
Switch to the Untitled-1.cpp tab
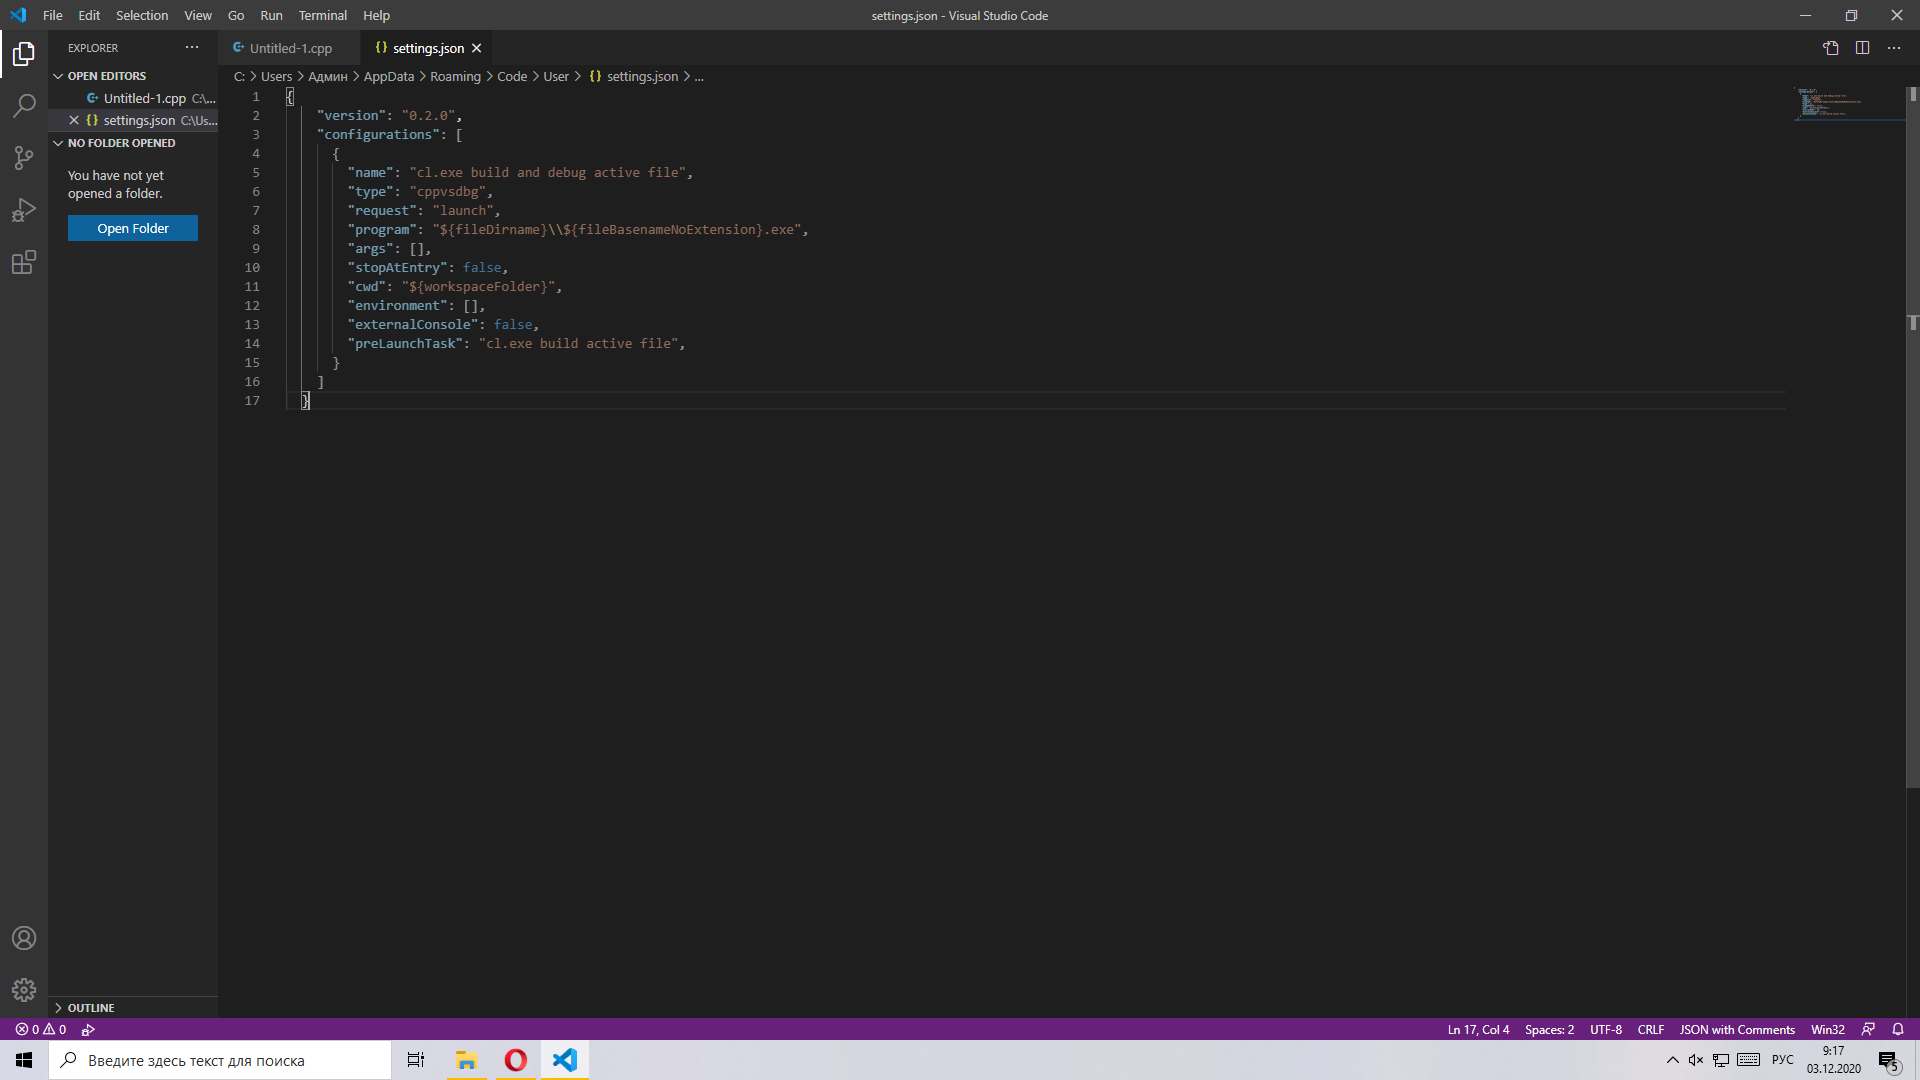click(290, 48)
